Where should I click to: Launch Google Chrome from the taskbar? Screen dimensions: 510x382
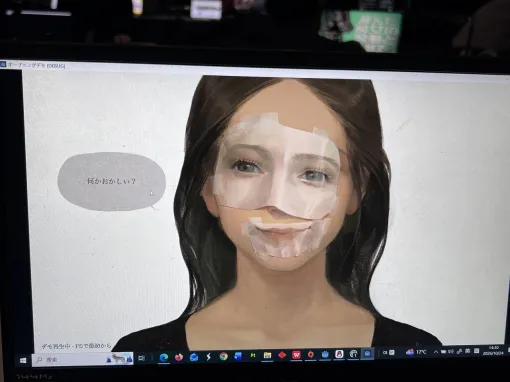(223, 356)
